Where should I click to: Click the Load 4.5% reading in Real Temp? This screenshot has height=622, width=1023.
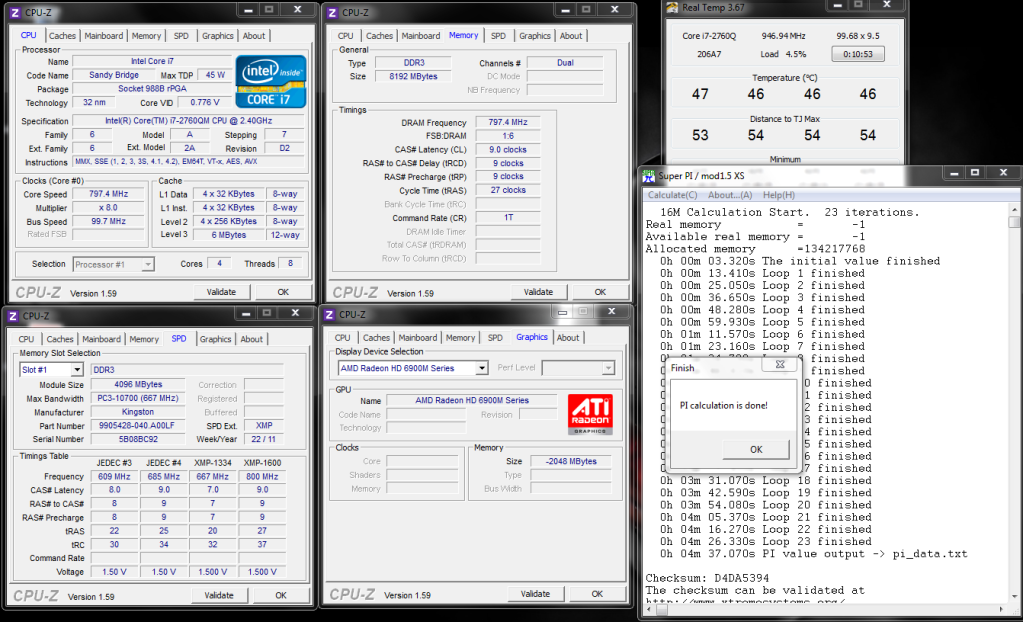coord(783,54)
